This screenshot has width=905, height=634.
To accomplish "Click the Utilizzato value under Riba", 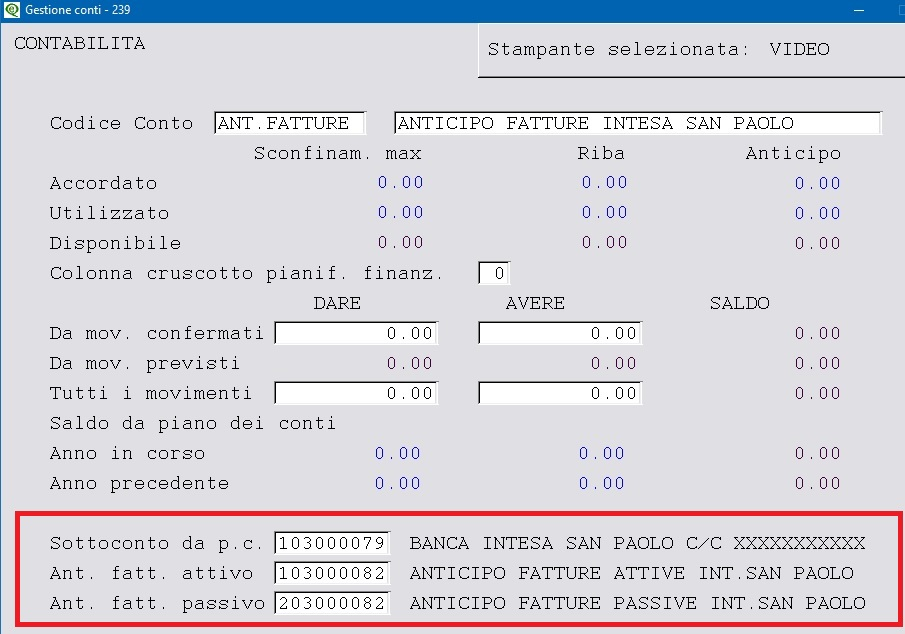I will coord(604,213).
